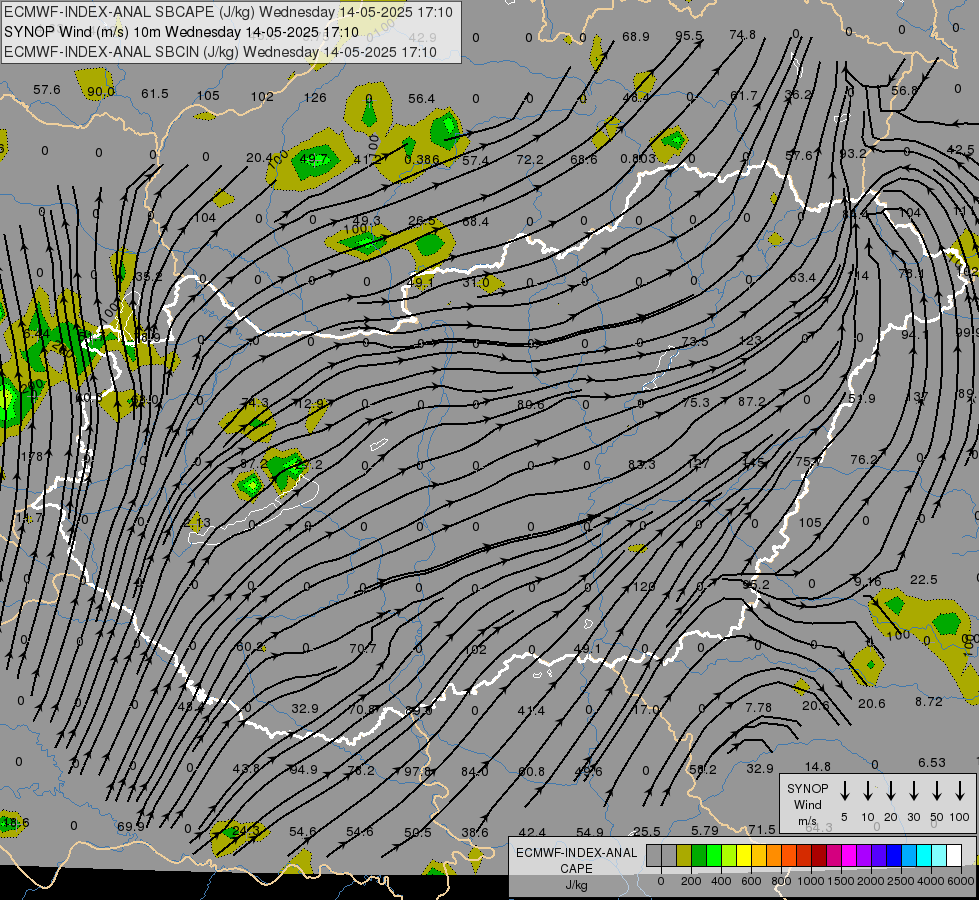Click the 7.78 value on the map

[x=759, y=707]
